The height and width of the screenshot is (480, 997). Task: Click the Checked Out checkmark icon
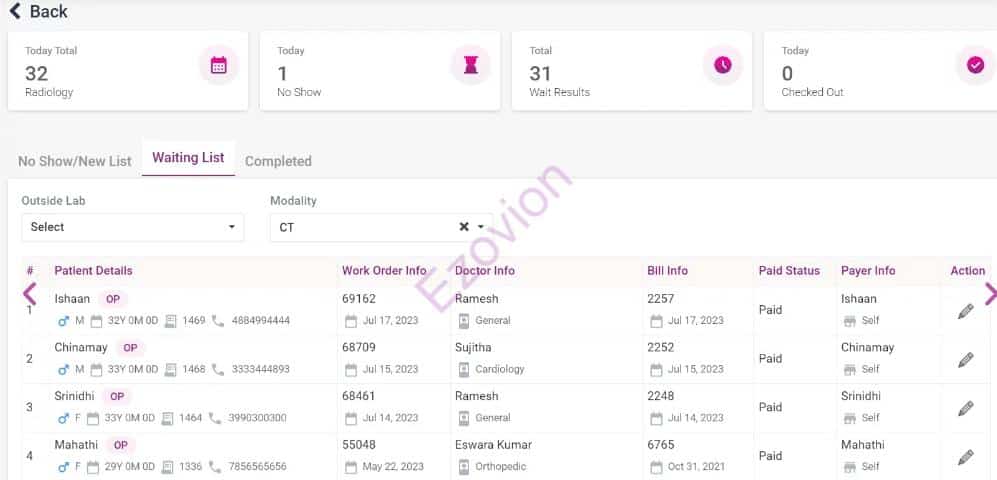(x=975, y=65)
